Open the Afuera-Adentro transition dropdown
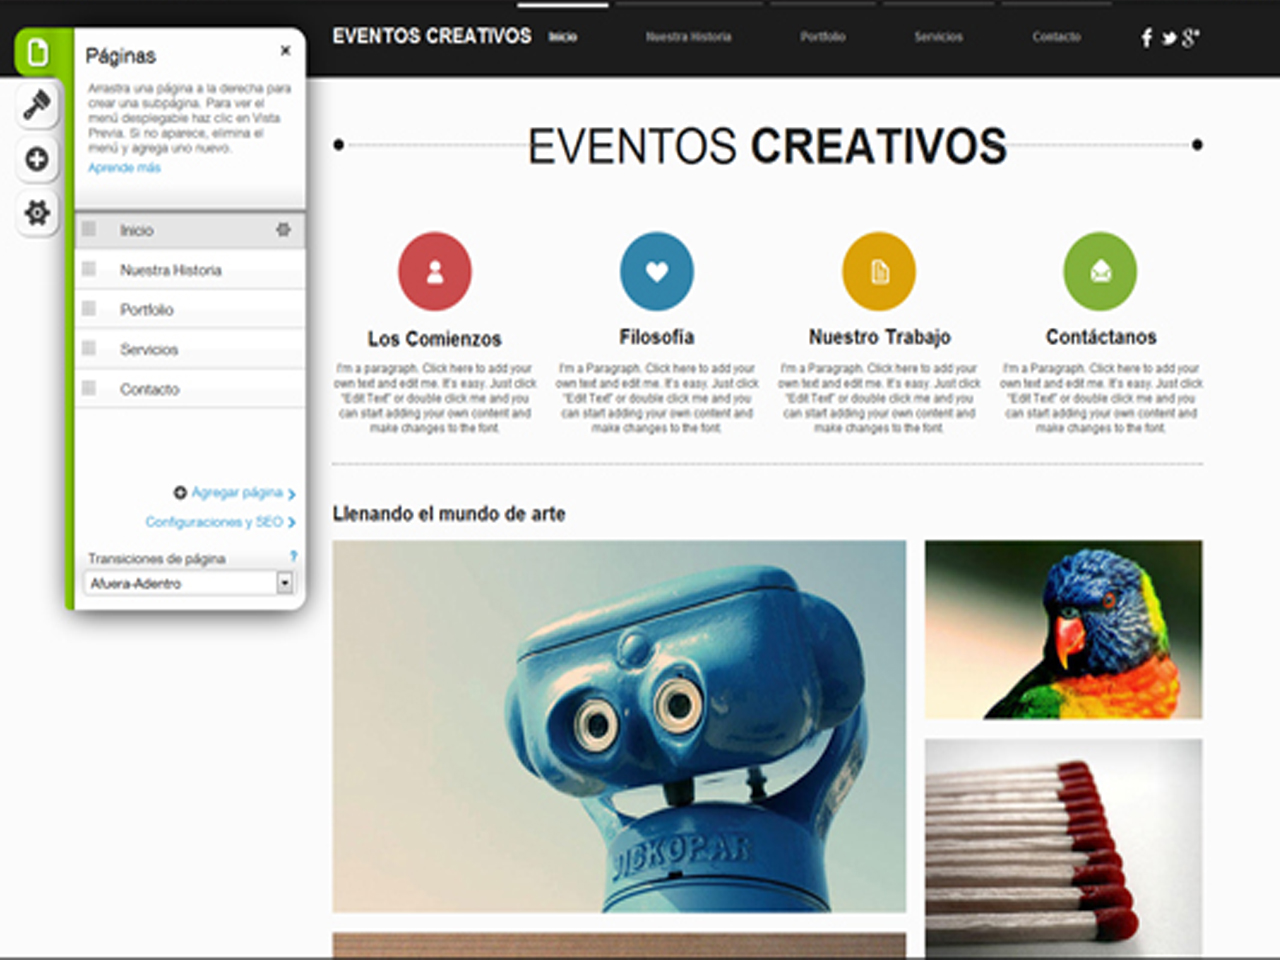This screenshot has width=1280, height=960. click(189, 583)
